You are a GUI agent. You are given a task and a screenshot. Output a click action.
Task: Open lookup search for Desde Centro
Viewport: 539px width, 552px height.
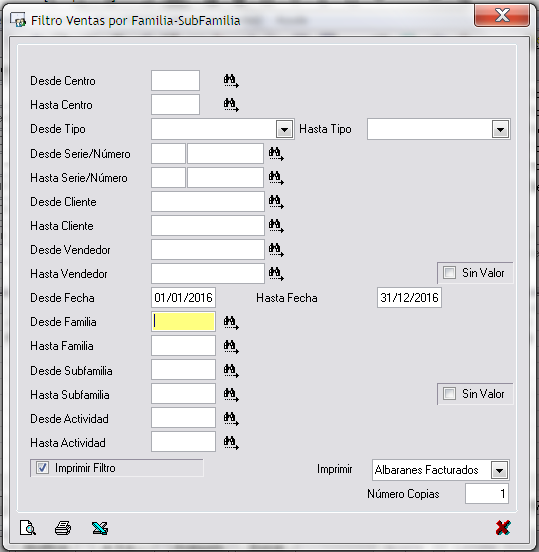231,81
